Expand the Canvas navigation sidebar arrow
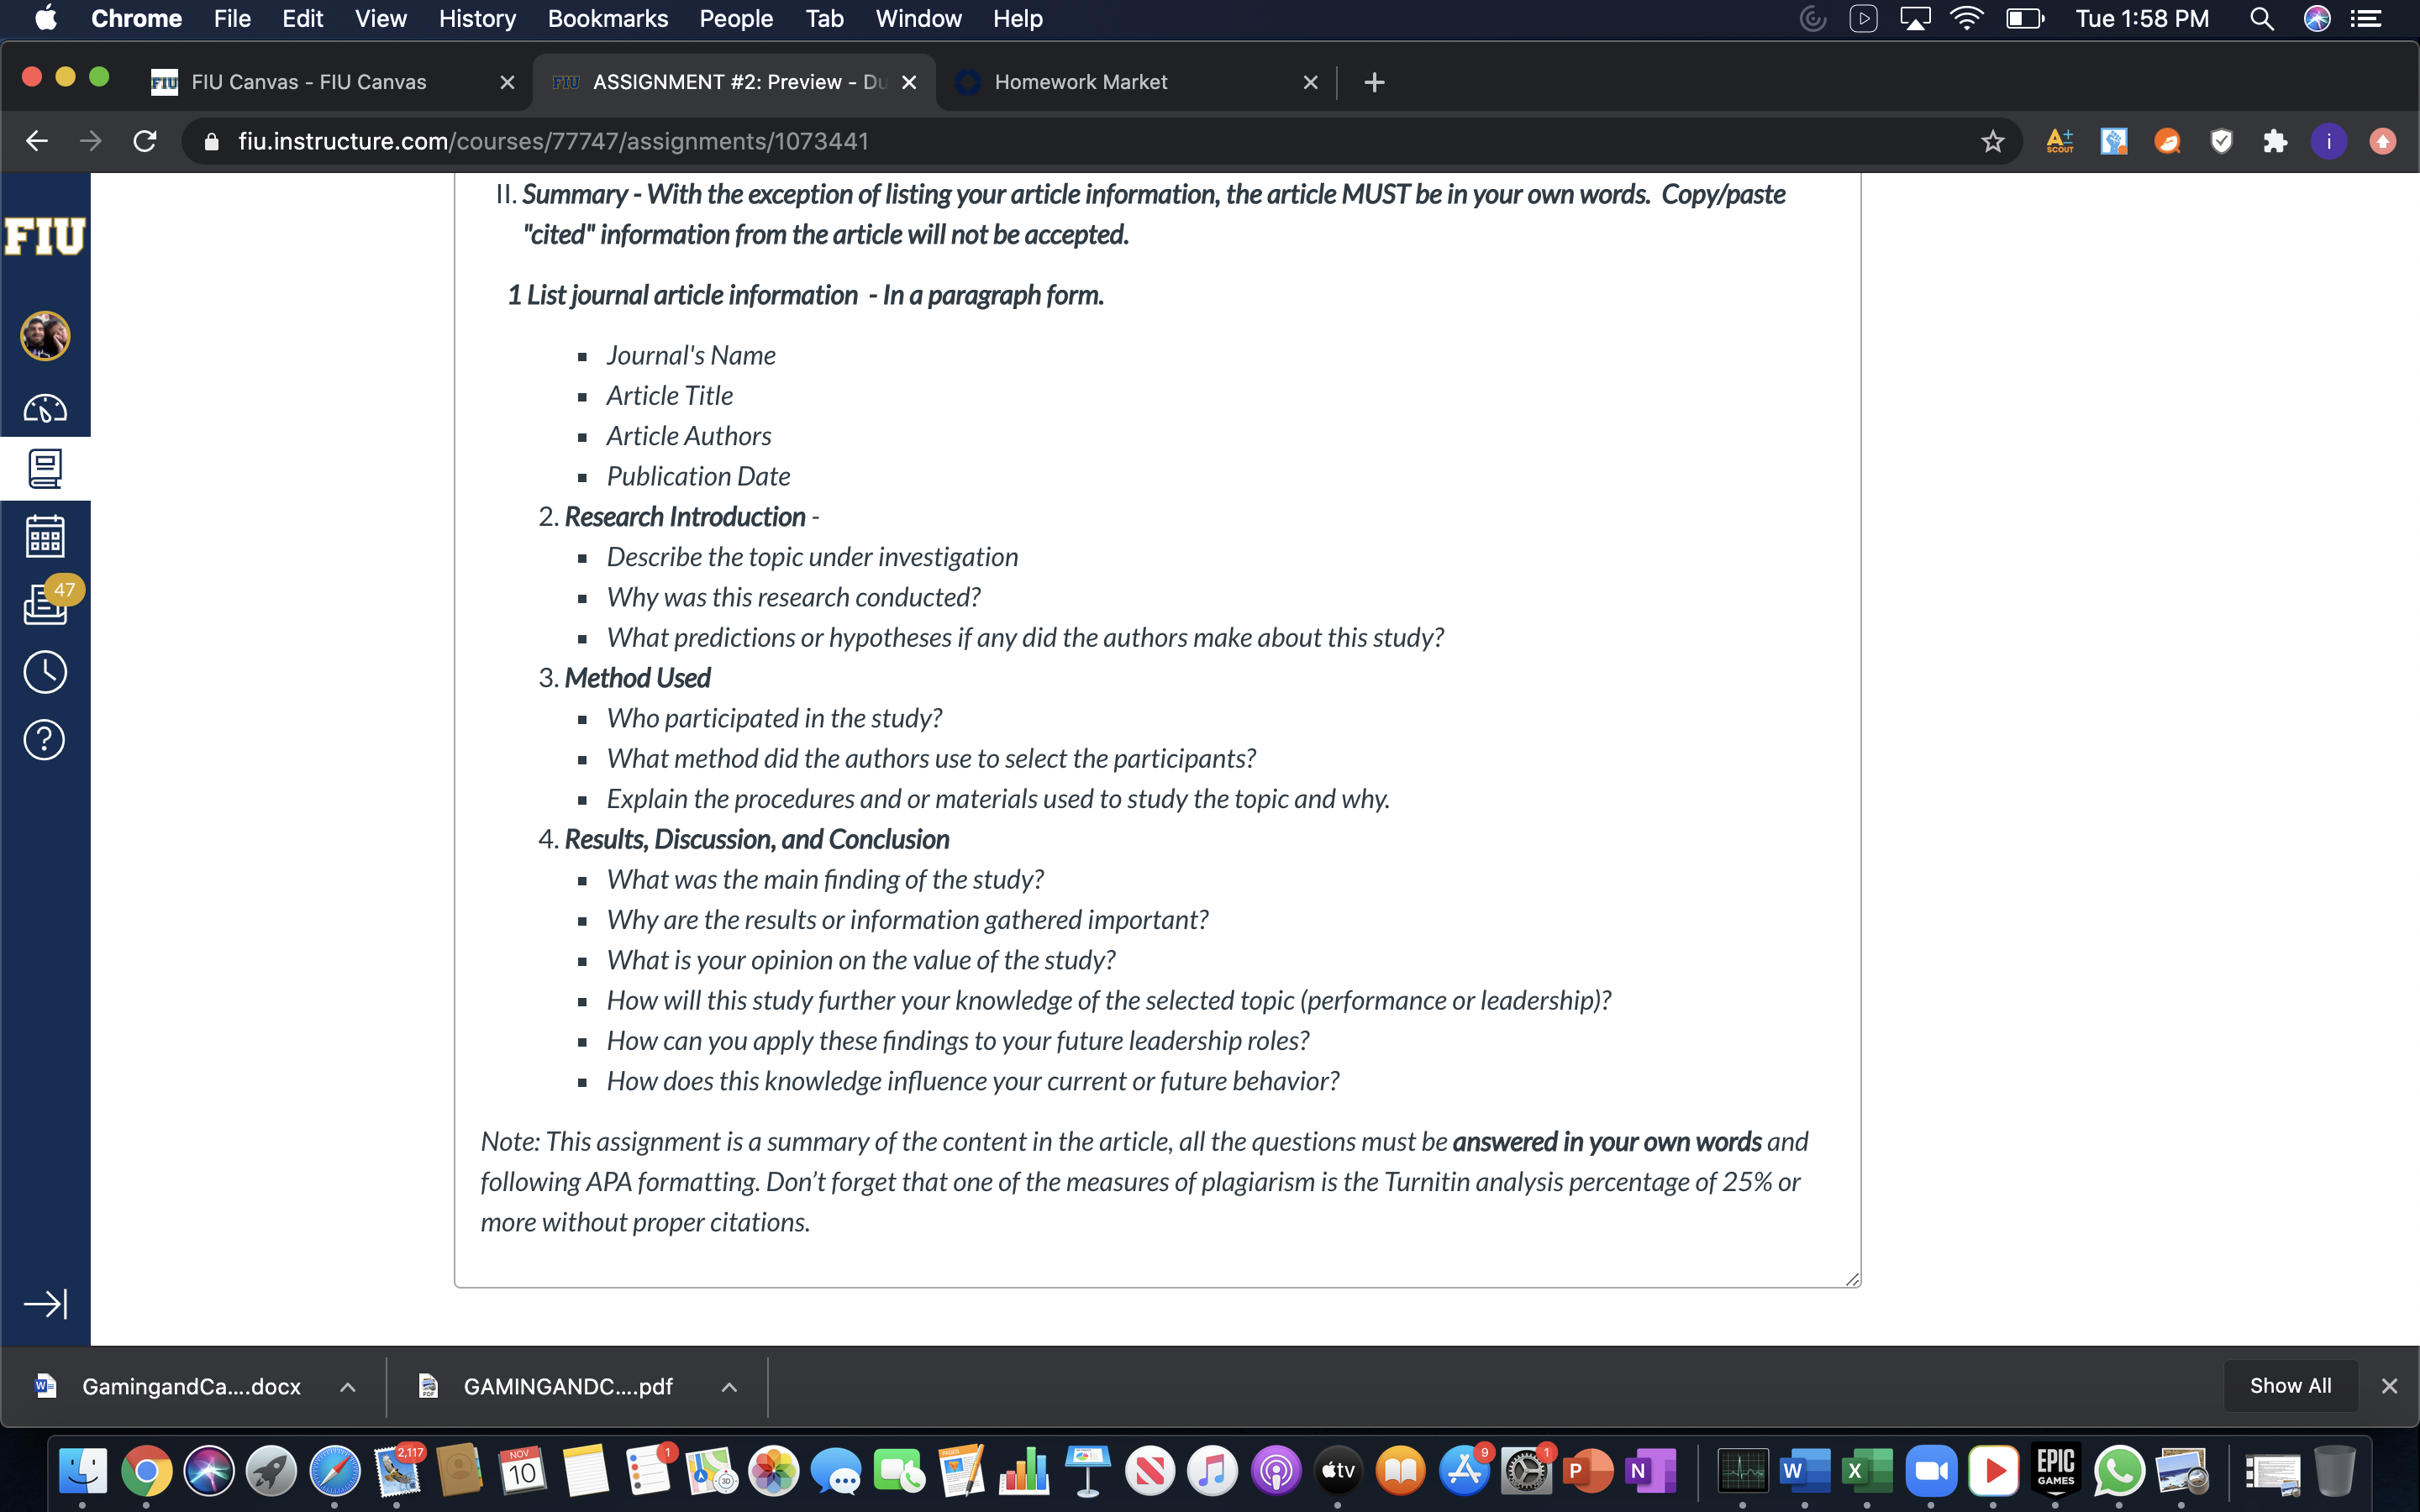 point(45,1304)
